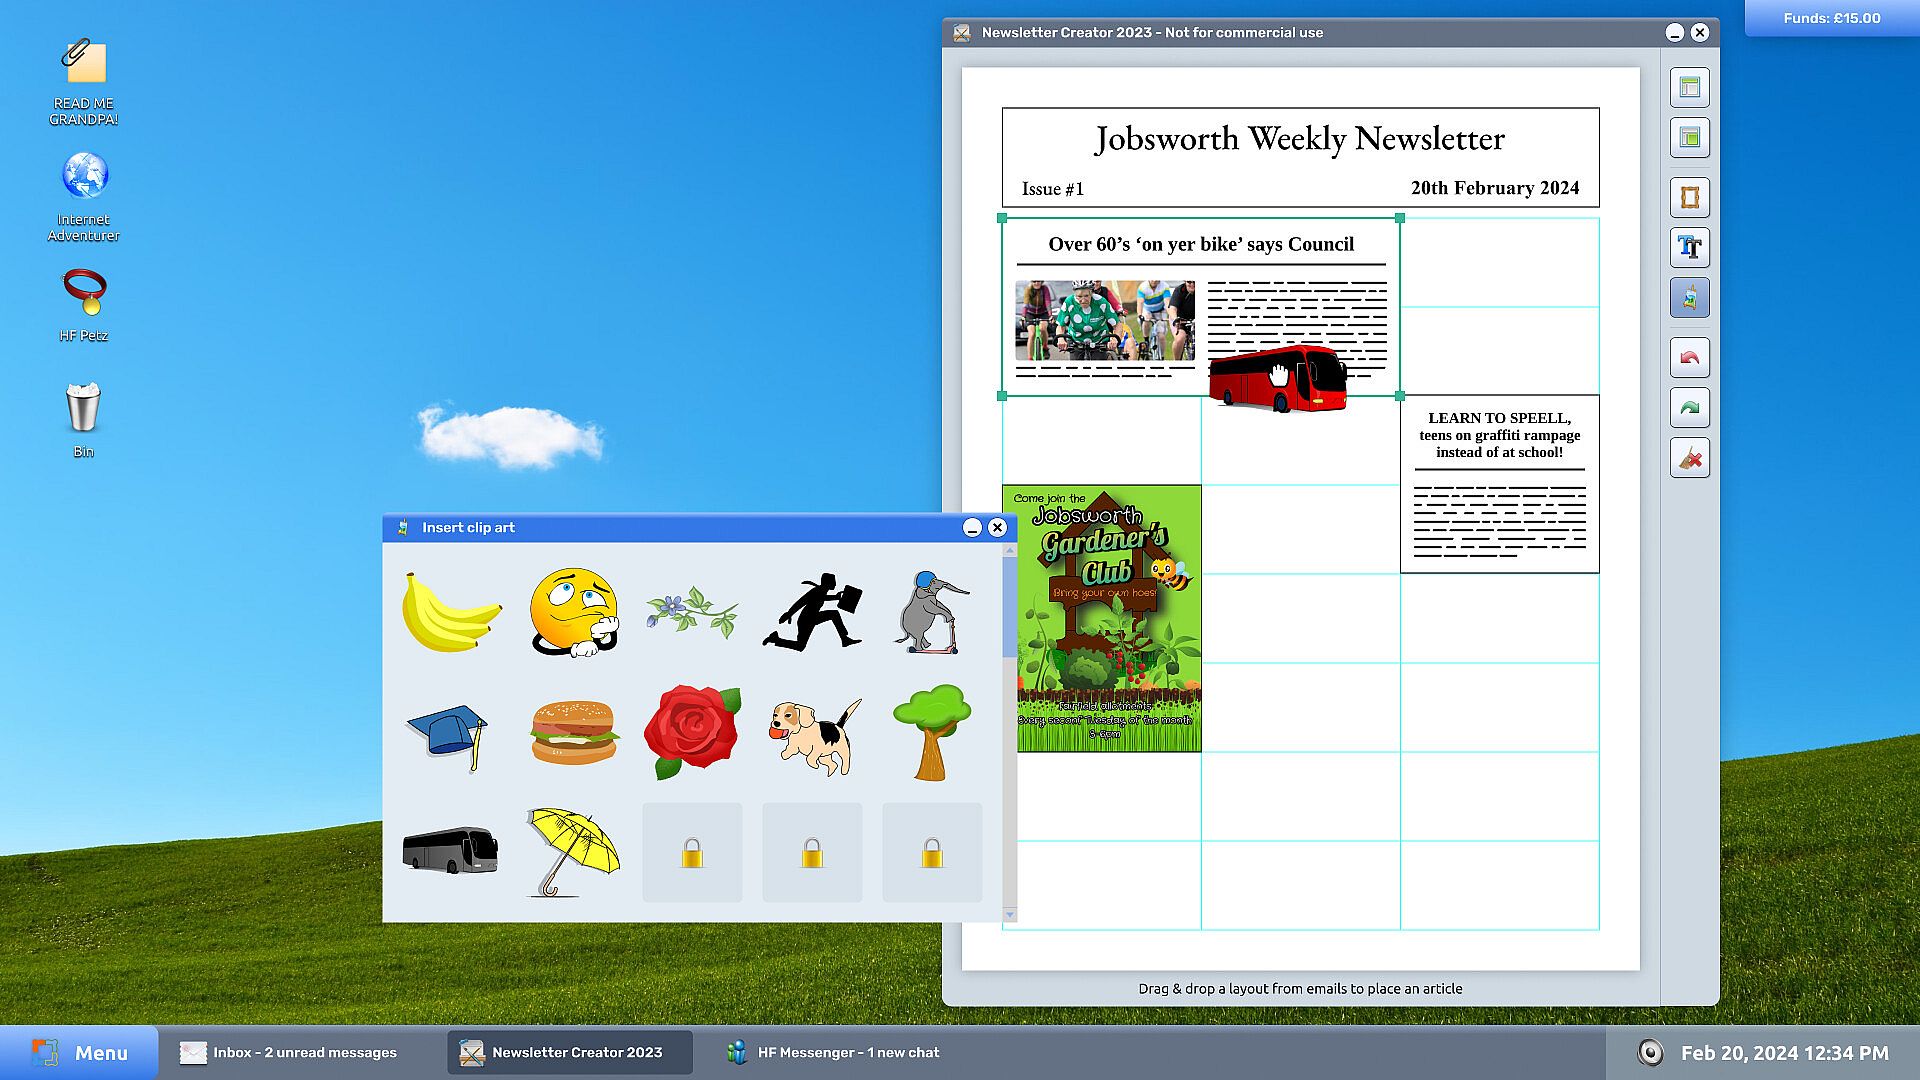Viewport: 1920px width, 1080px height.
Task: Click the clear page broom icon
Action: tap(1689, 458)
